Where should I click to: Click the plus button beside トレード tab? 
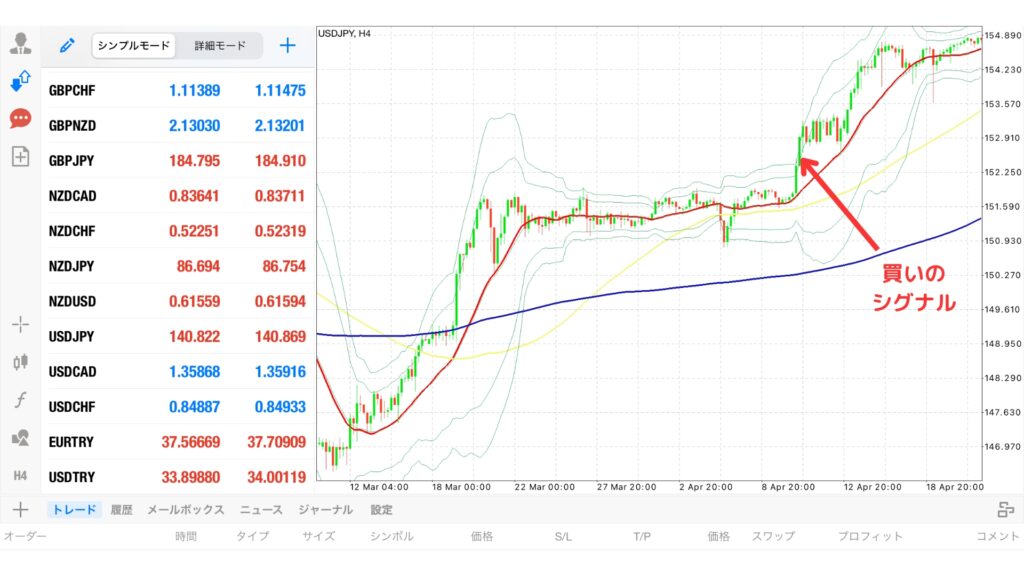click(x=20, y=510)
